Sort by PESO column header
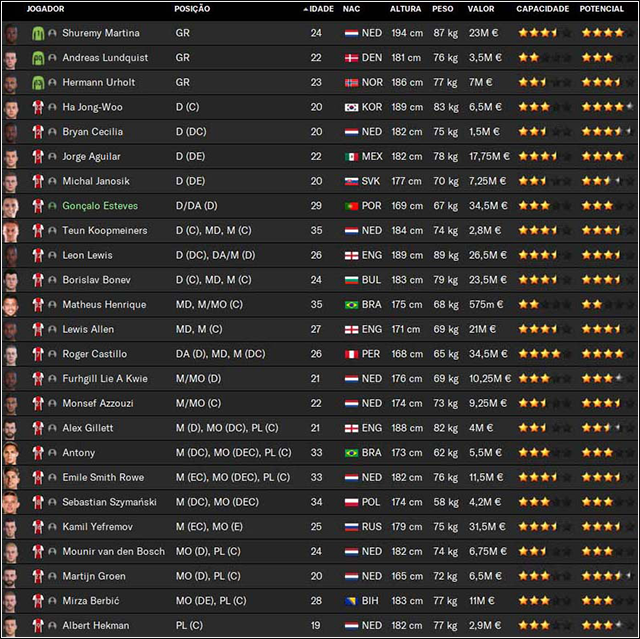Viewport: 640px width, 639px height. coord(443,9)
